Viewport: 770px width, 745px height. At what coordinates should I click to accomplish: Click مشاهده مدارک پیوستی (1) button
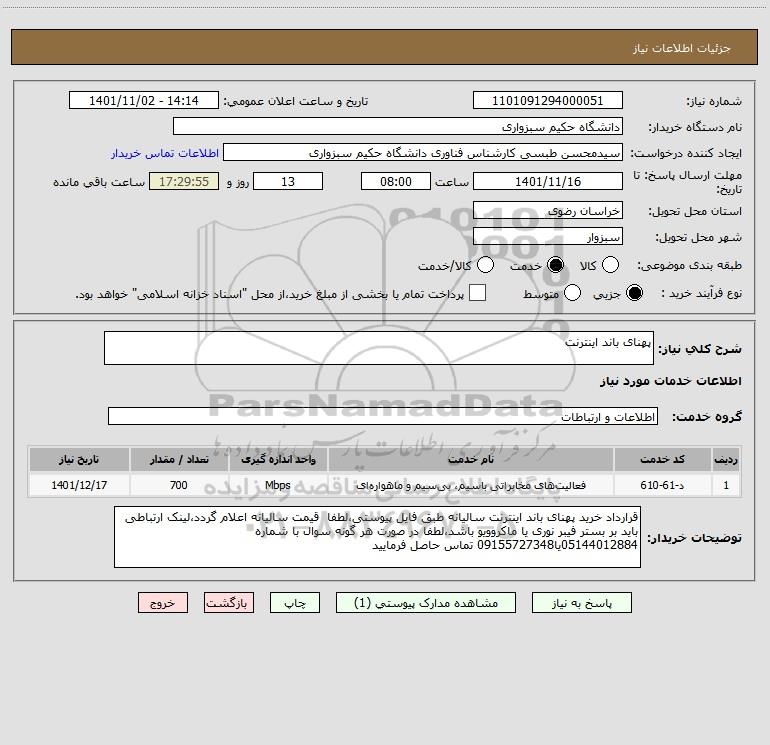[x=426, y=603]
